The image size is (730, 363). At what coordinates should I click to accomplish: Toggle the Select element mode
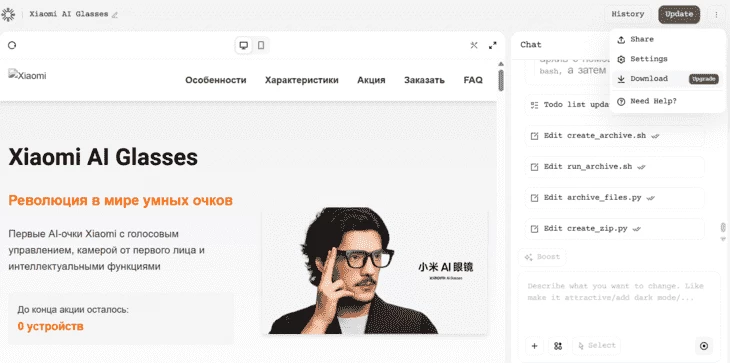(x=597, y=346)
